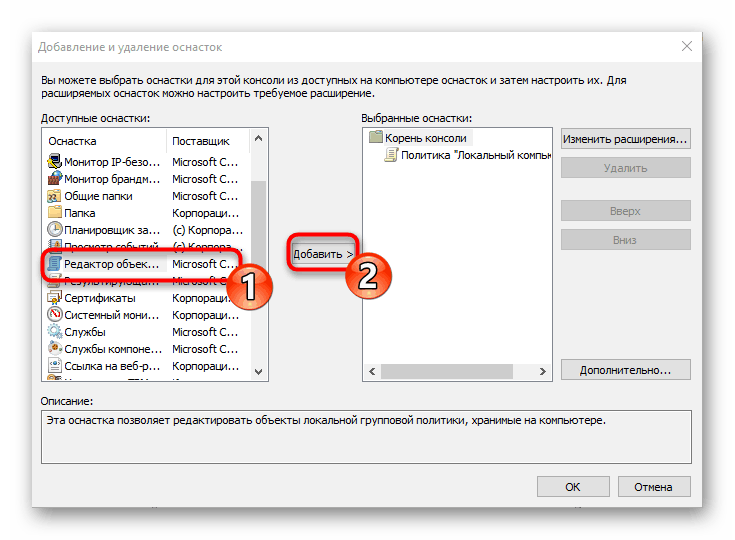735x540 pixels.
Task: Click Корпораци... vendor for Папка
Action: (x=205, y=213)
